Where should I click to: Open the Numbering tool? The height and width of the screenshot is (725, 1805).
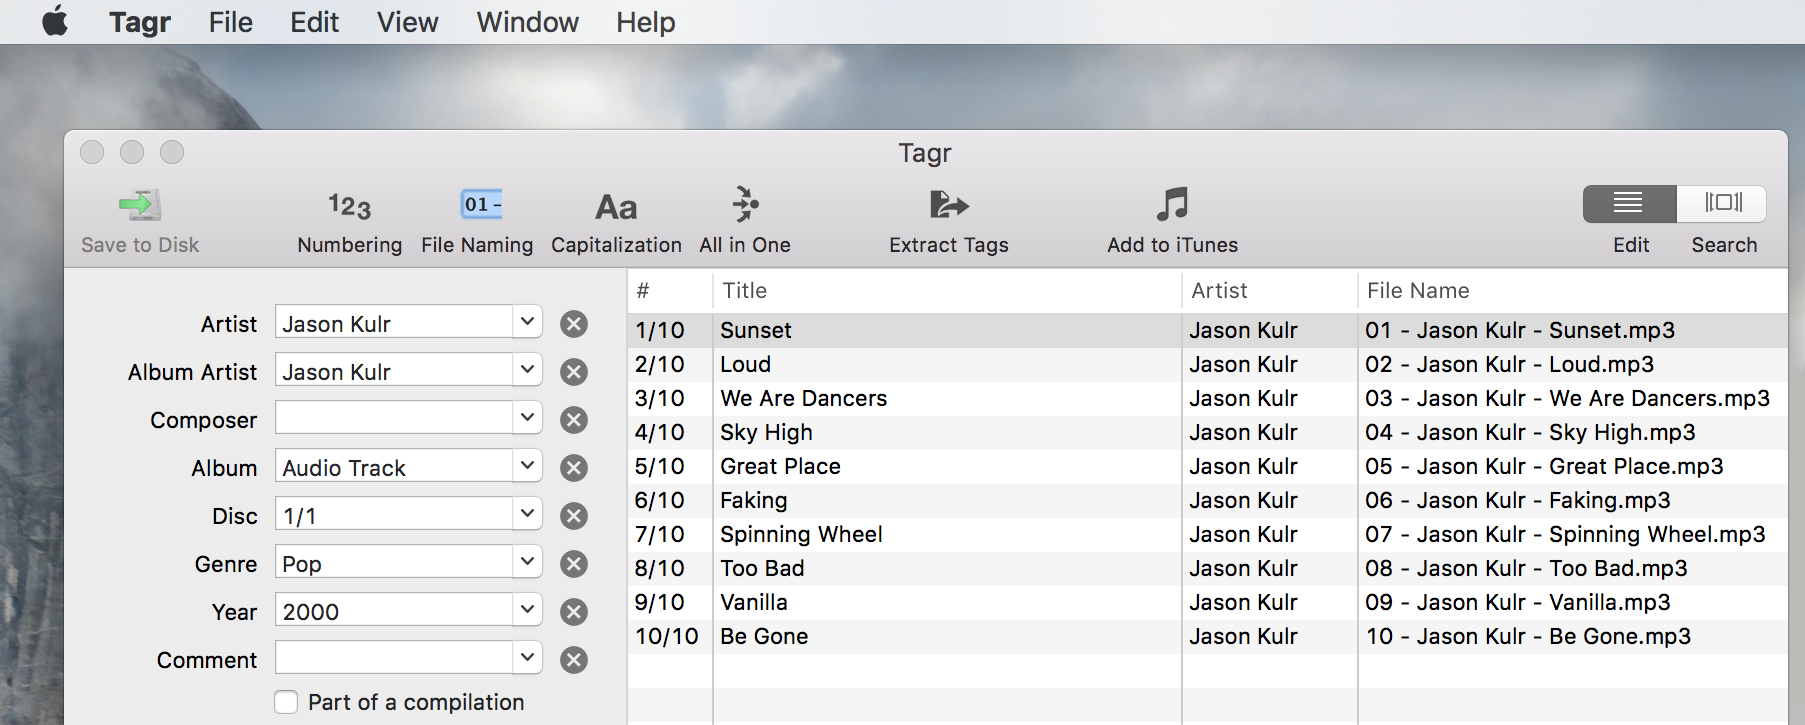pos(349,206)
